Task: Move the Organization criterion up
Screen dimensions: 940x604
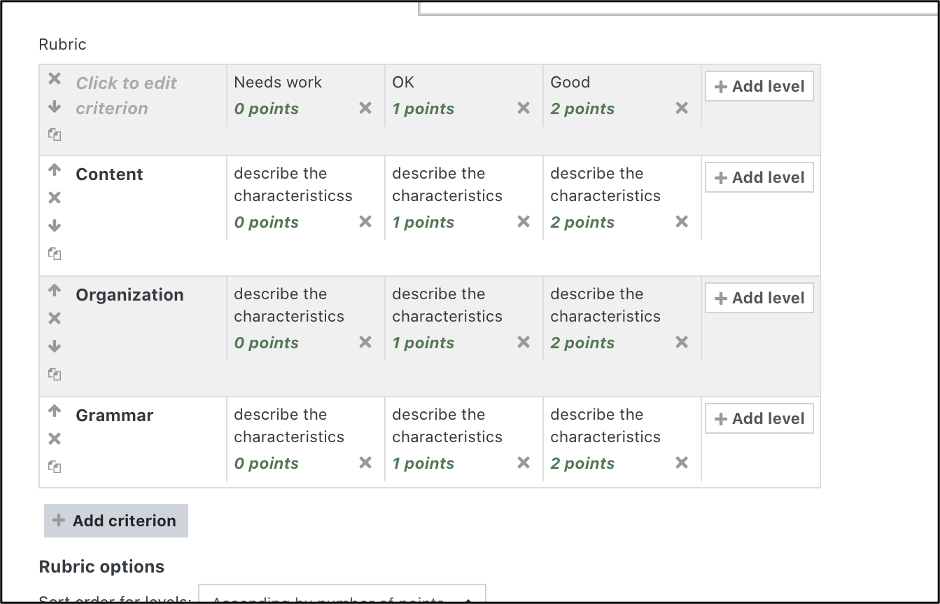Action: click(53, 291)
